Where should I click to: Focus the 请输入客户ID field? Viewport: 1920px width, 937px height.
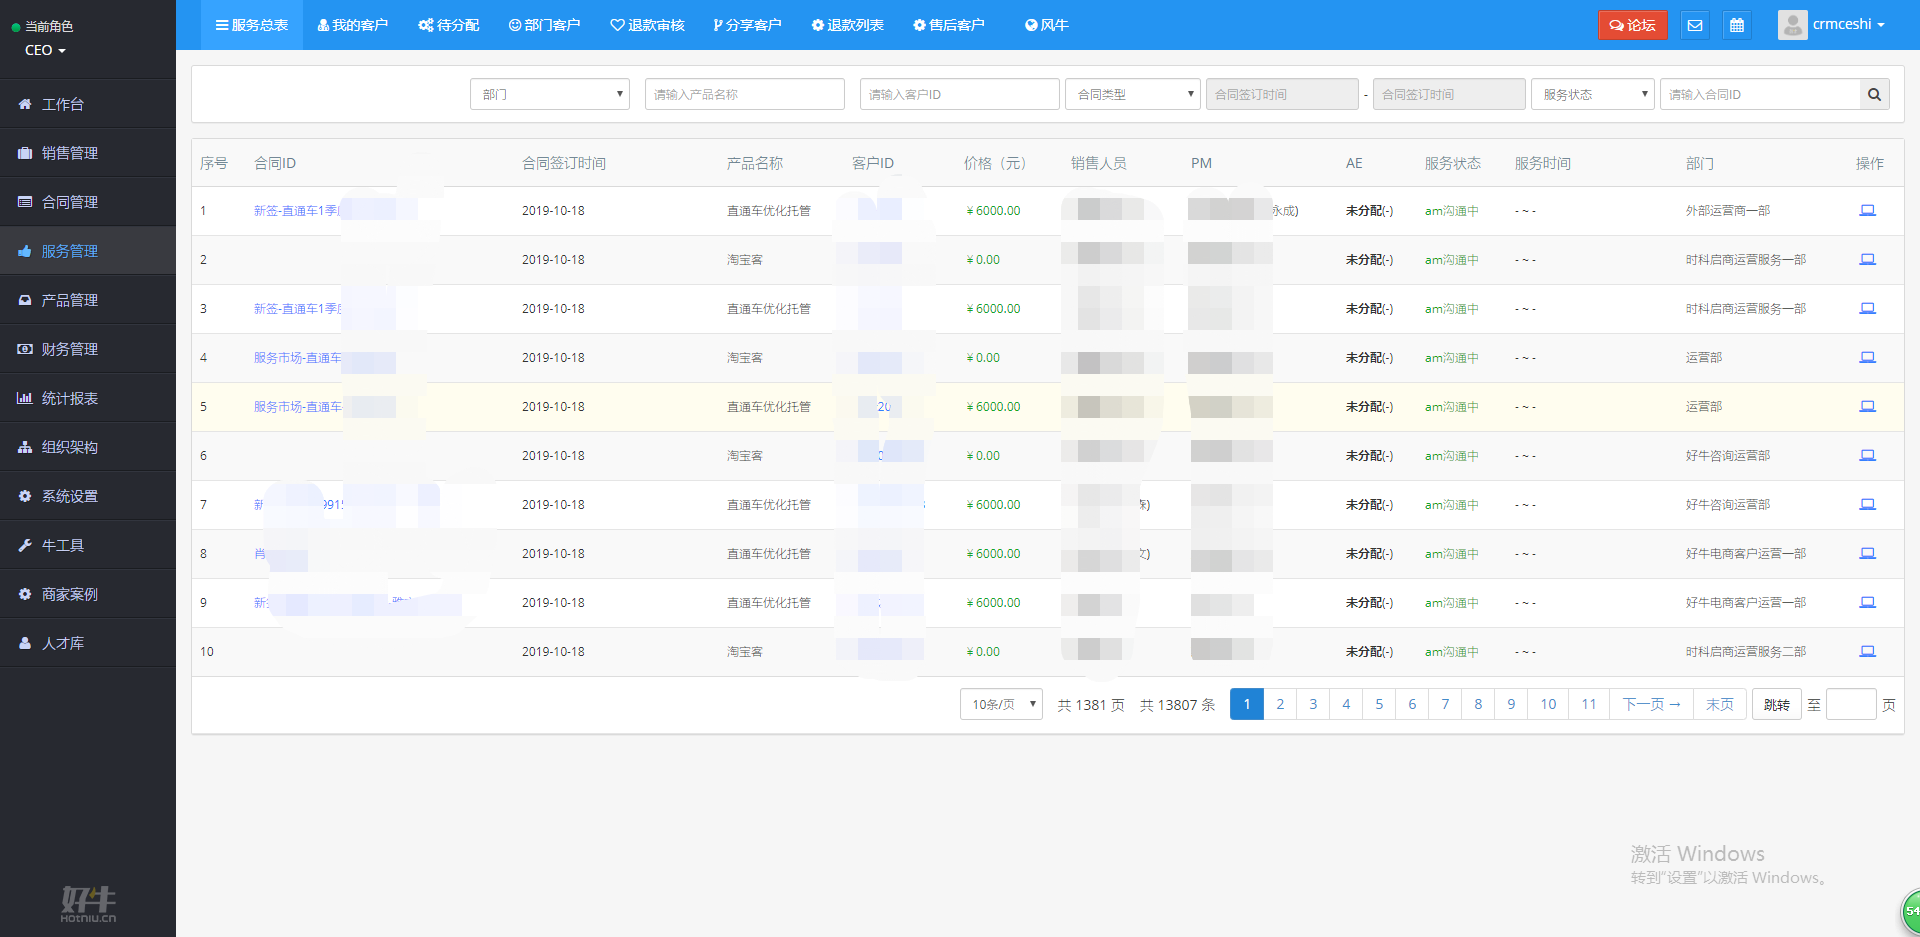tap(959, 94)
